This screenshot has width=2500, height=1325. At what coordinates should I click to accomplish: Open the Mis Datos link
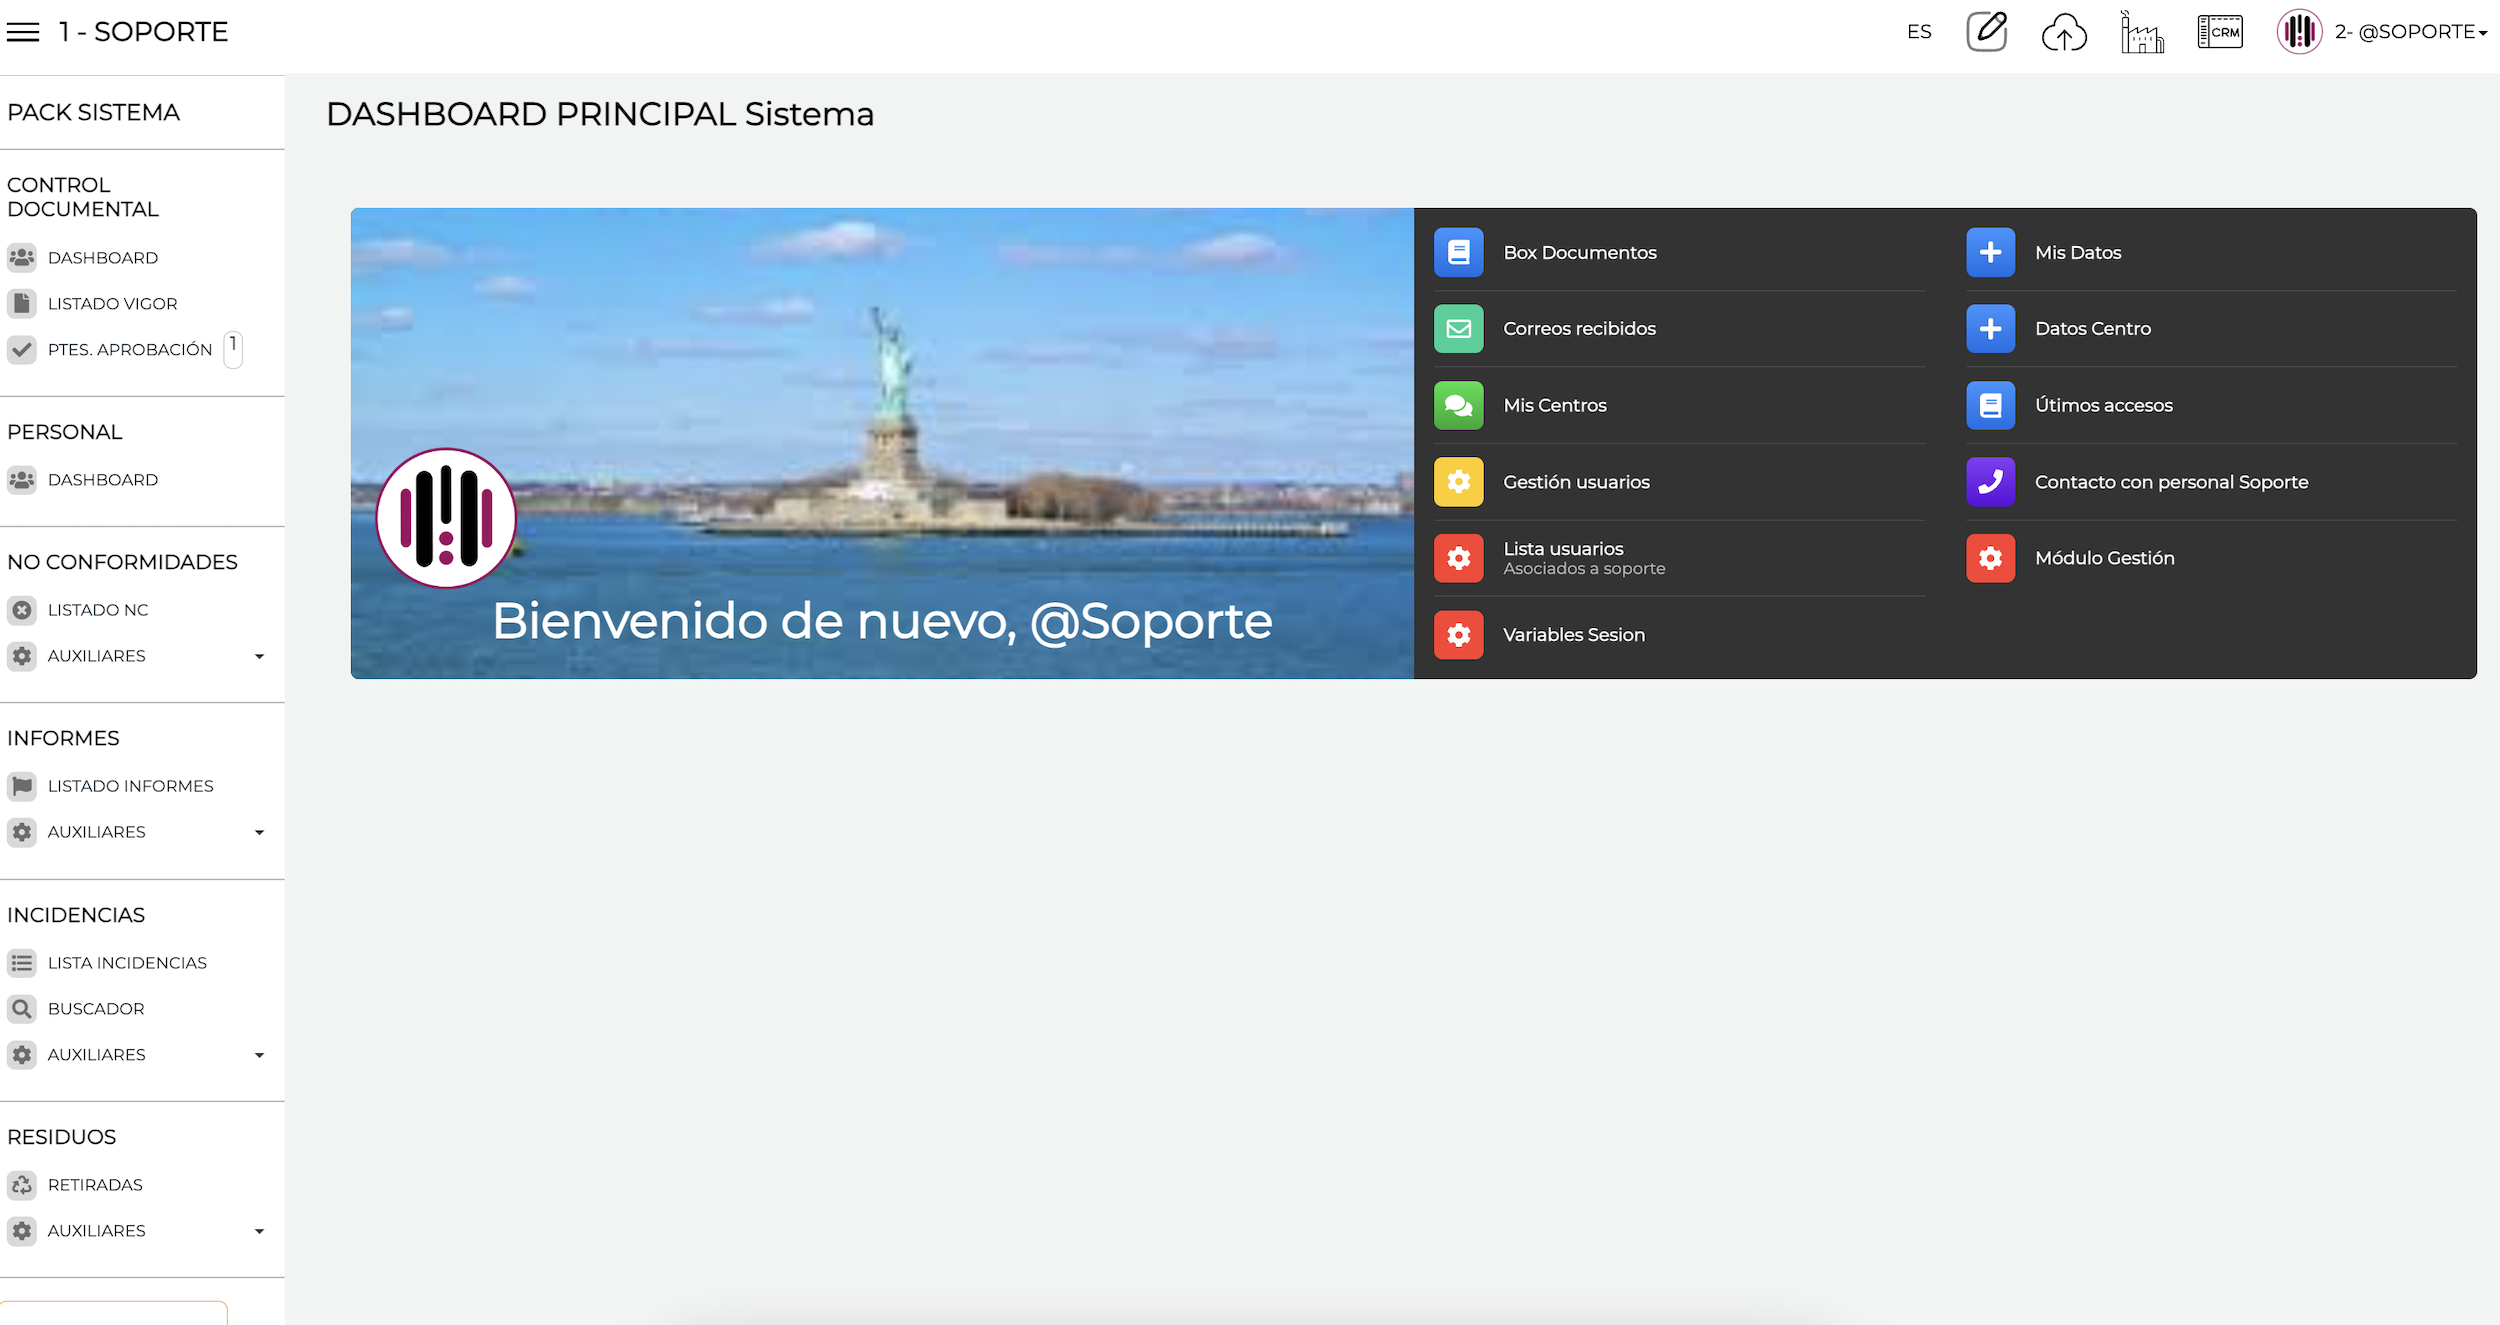coord(2078,253)
